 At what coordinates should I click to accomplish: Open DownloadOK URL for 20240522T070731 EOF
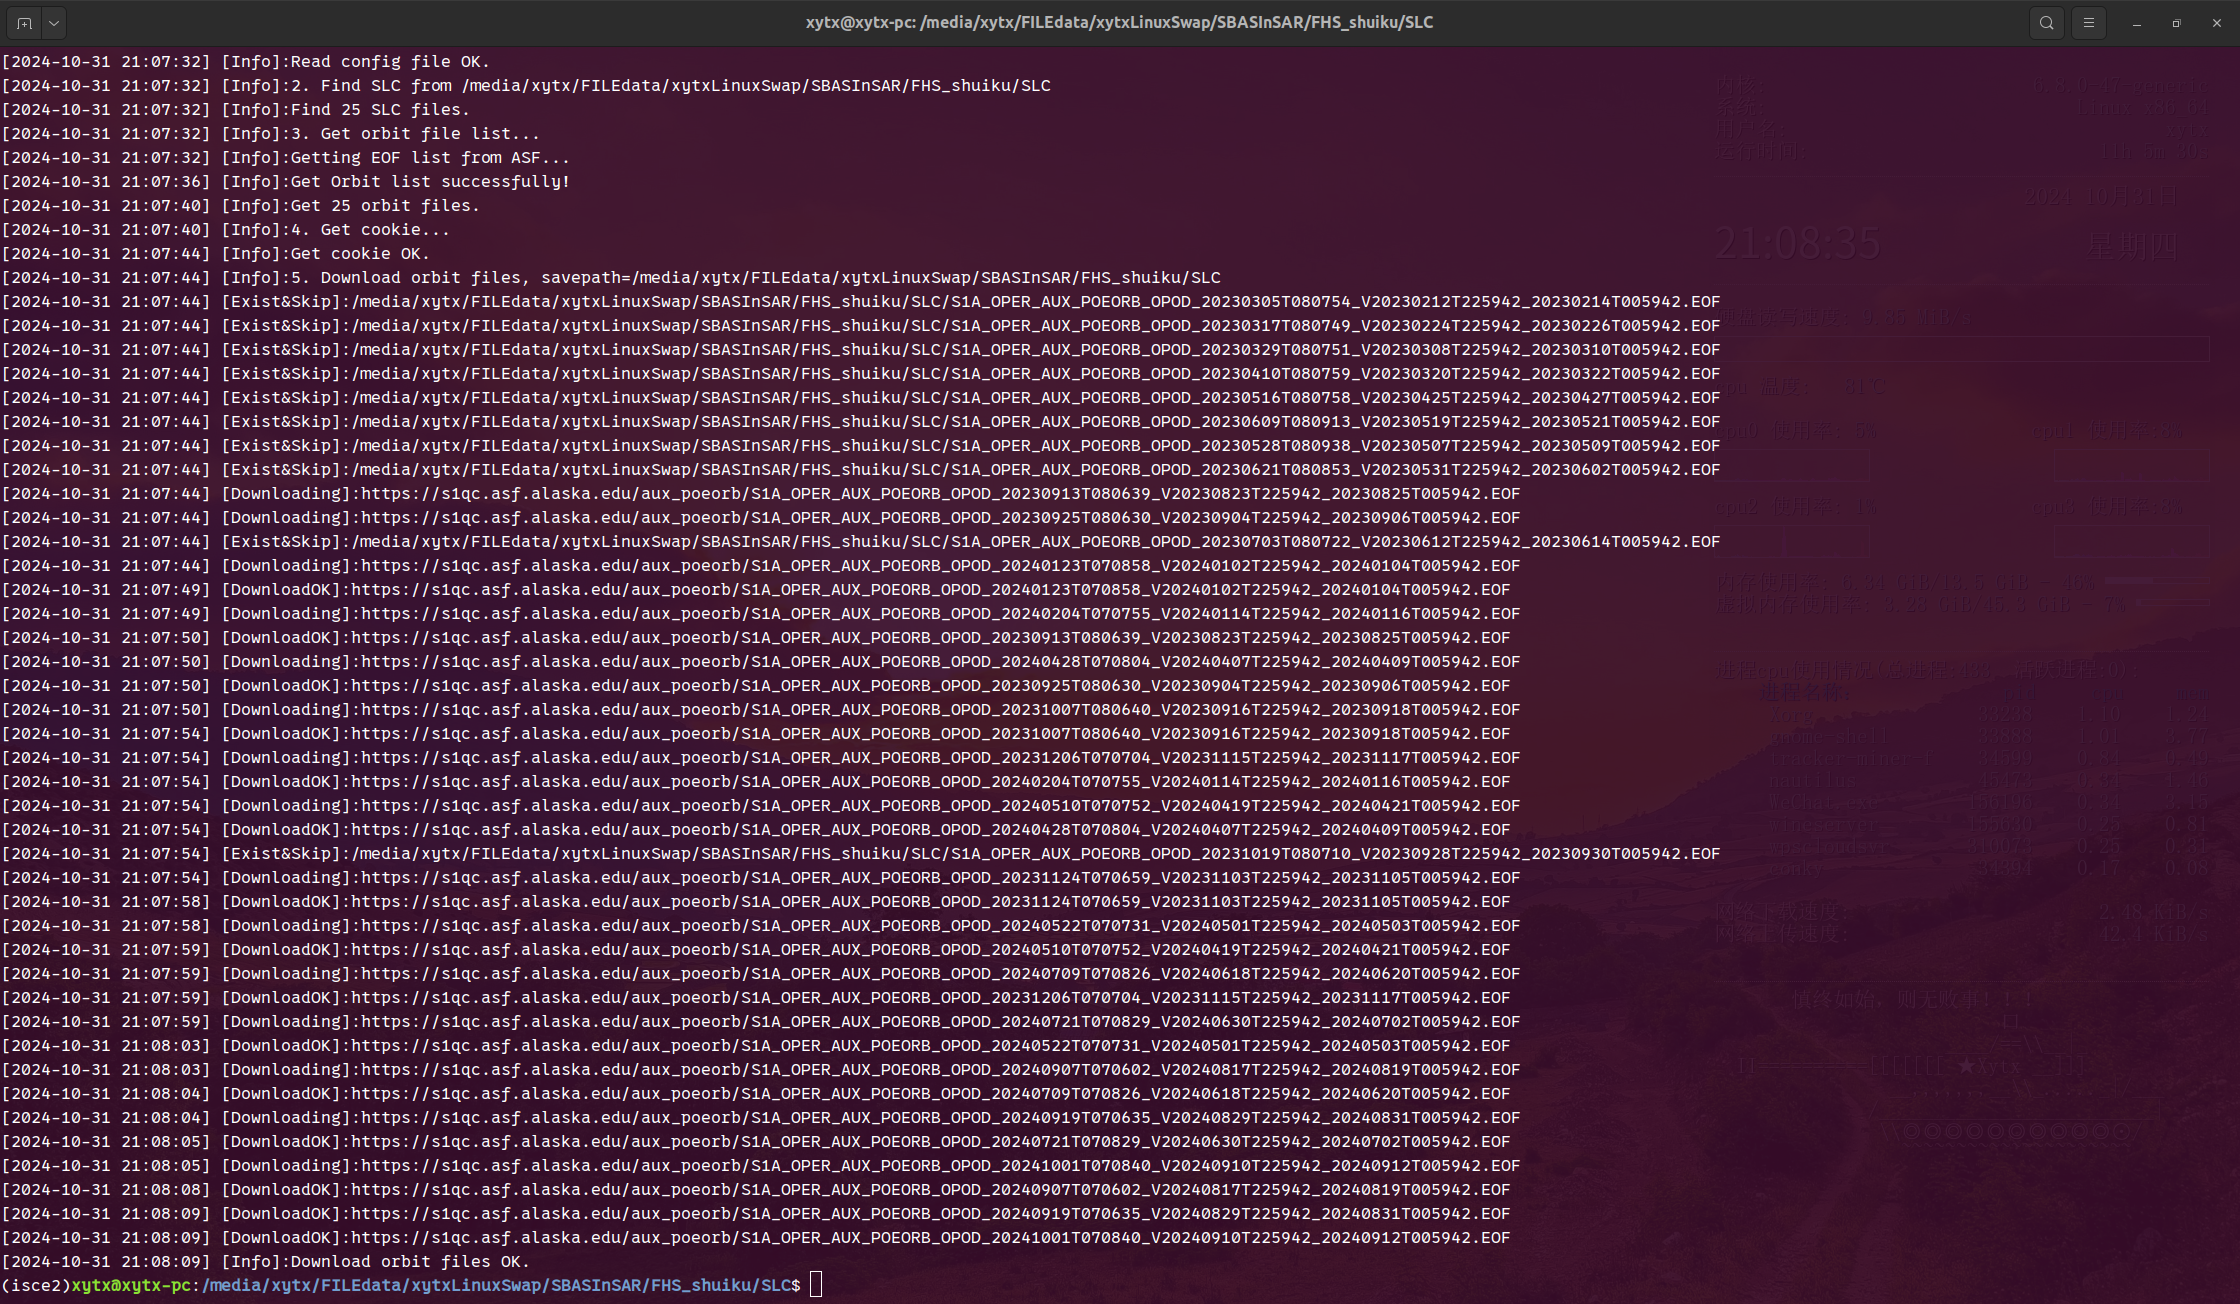tap(931, 1046)
